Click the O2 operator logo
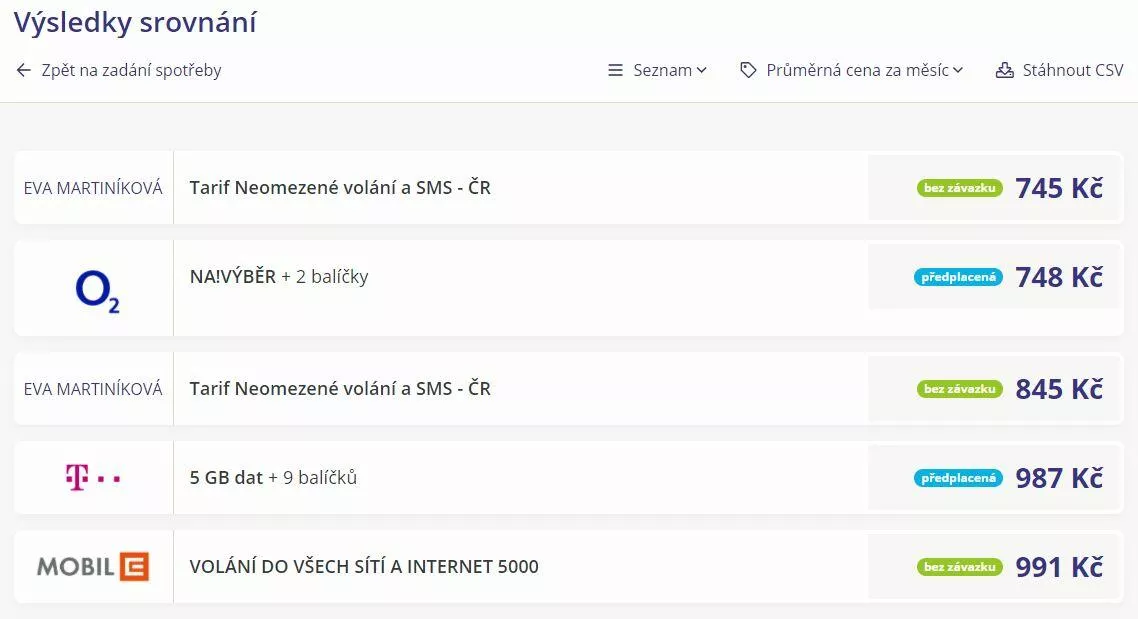The height and width of the screenshot is (619, 1138). [x=97, y=292]
